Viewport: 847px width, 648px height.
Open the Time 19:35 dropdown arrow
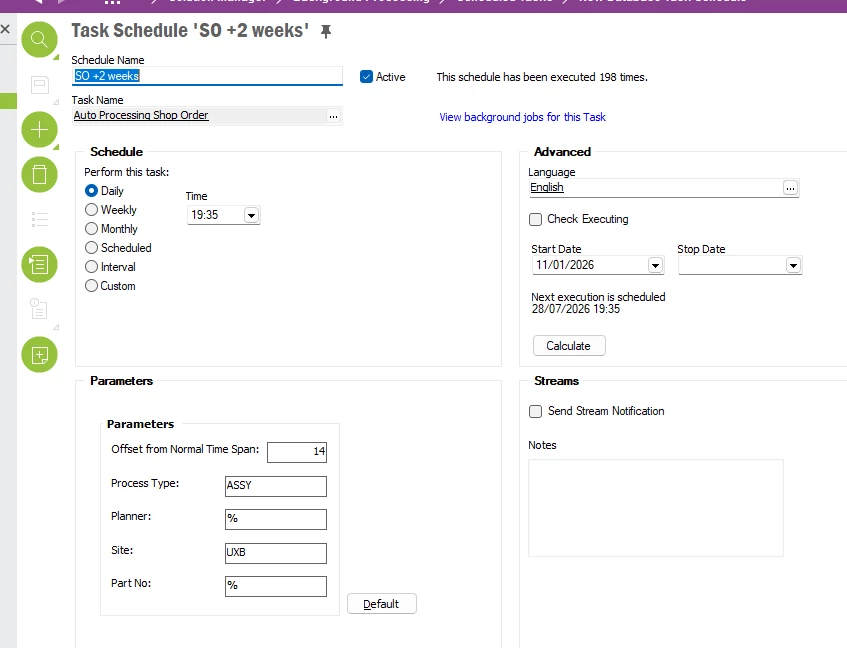(x=251, y=215)
